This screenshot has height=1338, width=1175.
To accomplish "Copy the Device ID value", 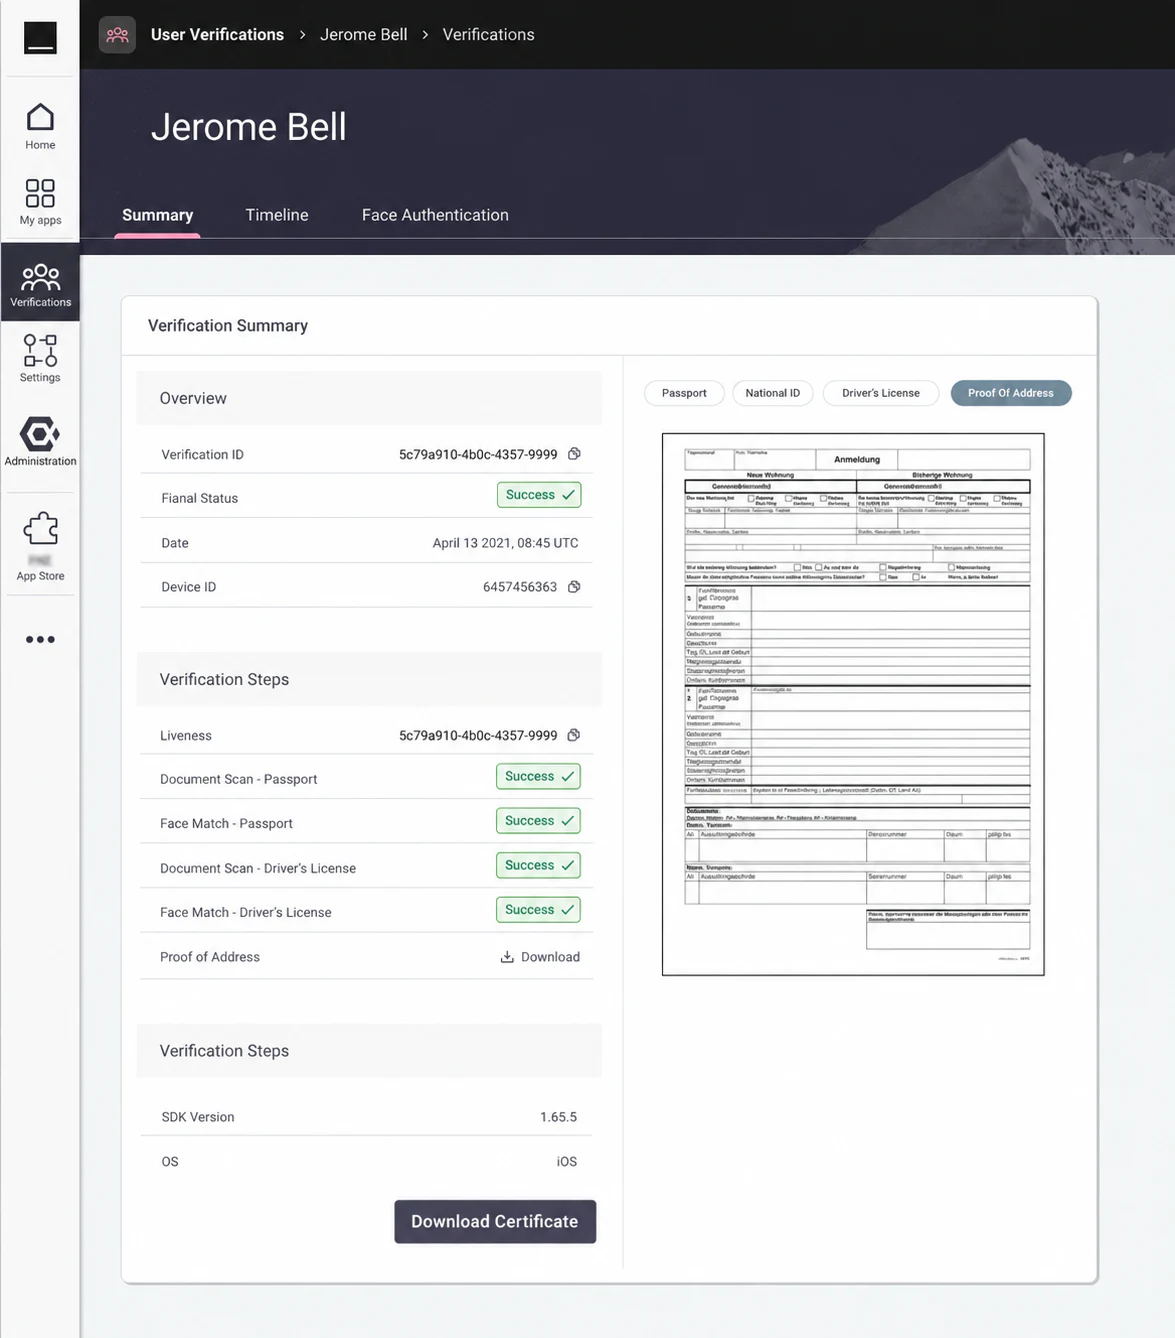I will click(574, 587).
